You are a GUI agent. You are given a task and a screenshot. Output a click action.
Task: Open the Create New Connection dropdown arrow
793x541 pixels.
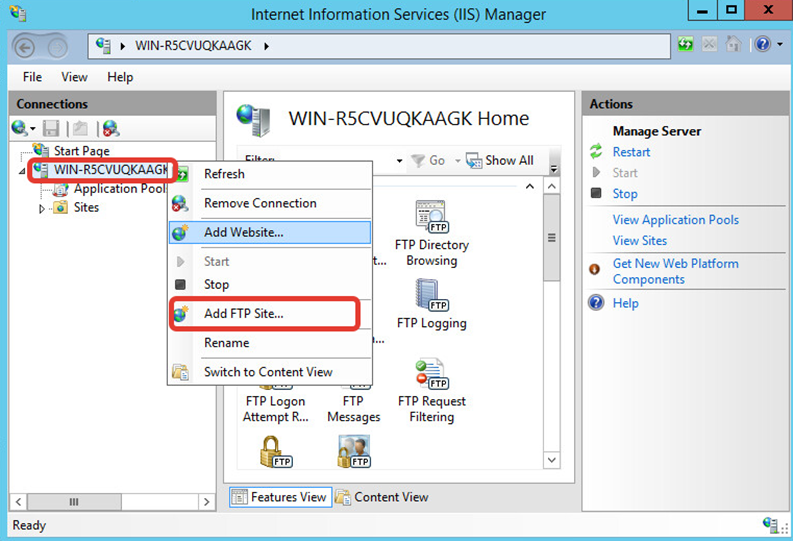(33, 128)
